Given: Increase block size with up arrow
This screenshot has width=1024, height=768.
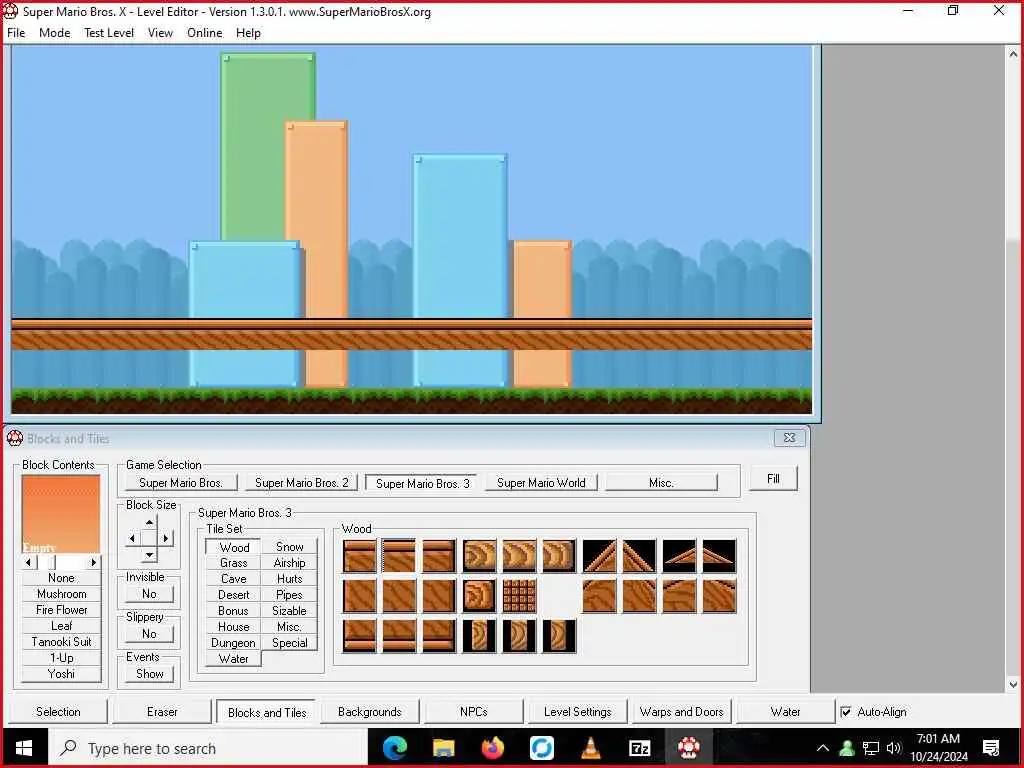Looking at the screenshot, I should pos(150,522).
